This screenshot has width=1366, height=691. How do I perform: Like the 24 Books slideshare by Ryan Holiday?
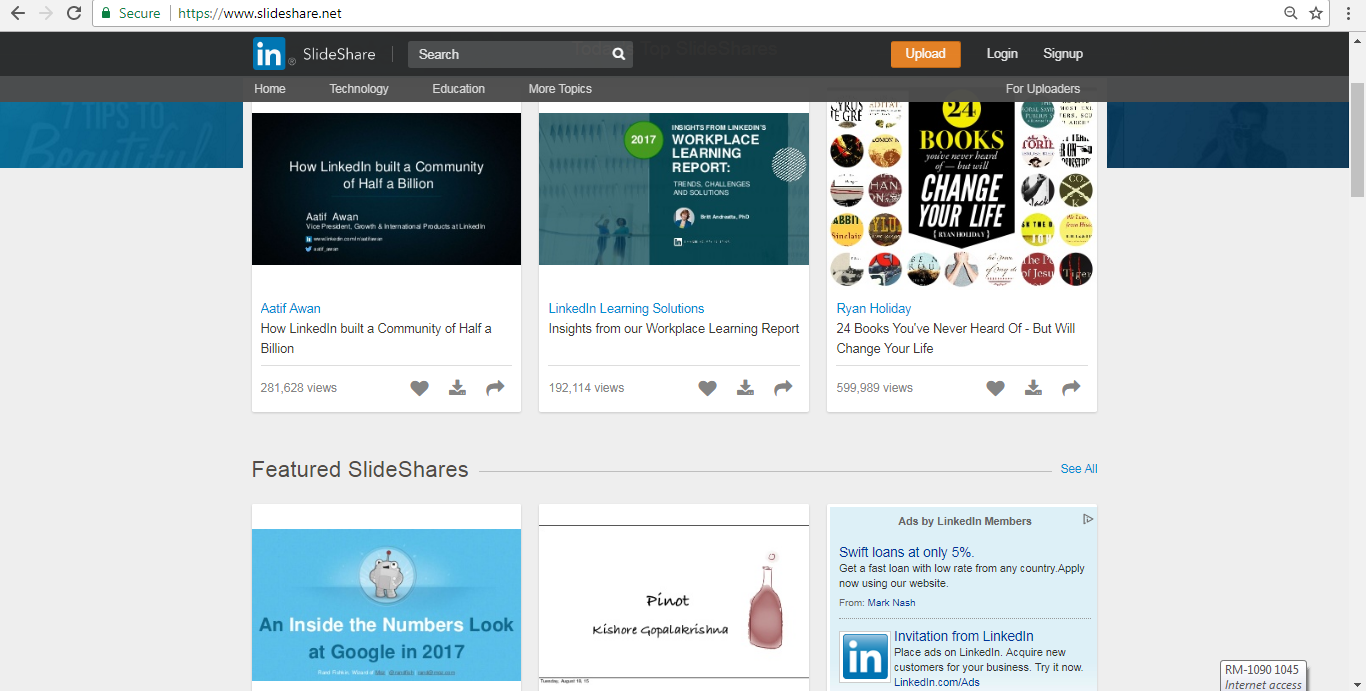coord(996,388)
